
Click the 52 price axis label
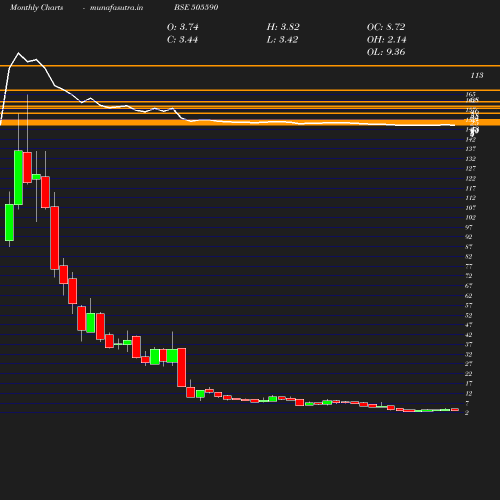(469, 315)
